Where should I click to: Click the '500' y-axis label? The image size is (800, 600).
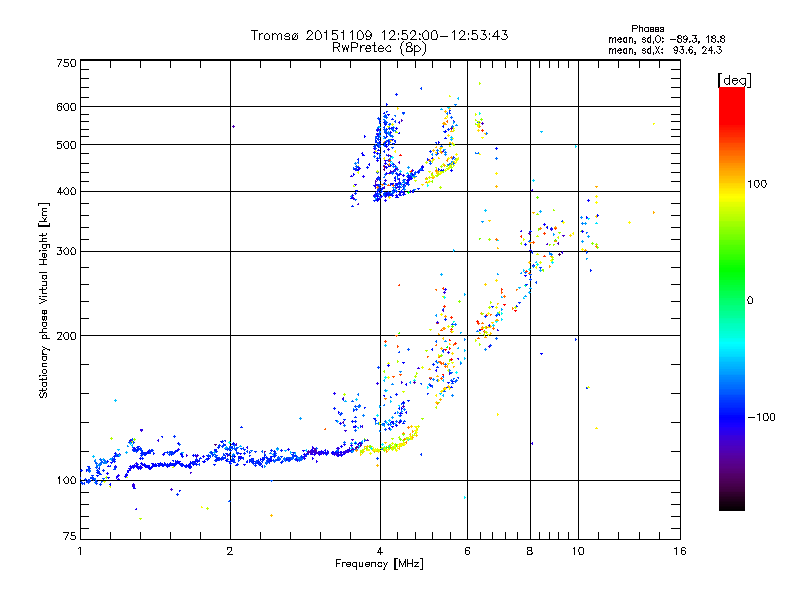tap(66, 145)
